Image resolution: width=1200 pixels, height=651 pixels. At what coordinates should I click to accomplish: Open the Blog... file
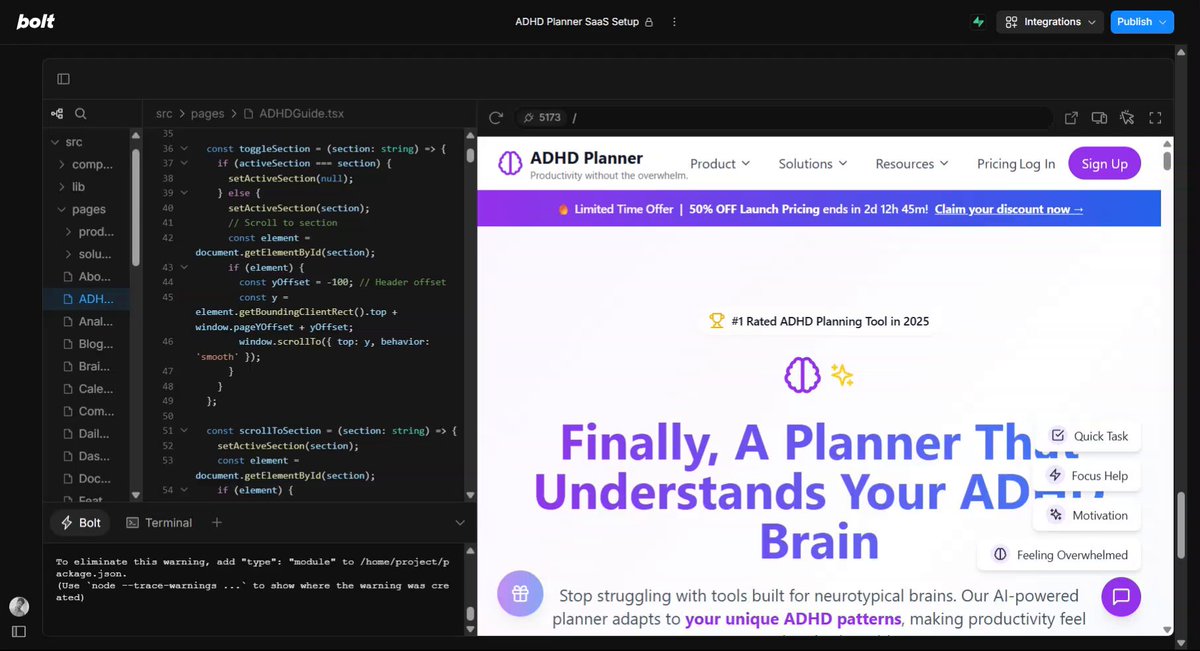[x=88, y=344]
